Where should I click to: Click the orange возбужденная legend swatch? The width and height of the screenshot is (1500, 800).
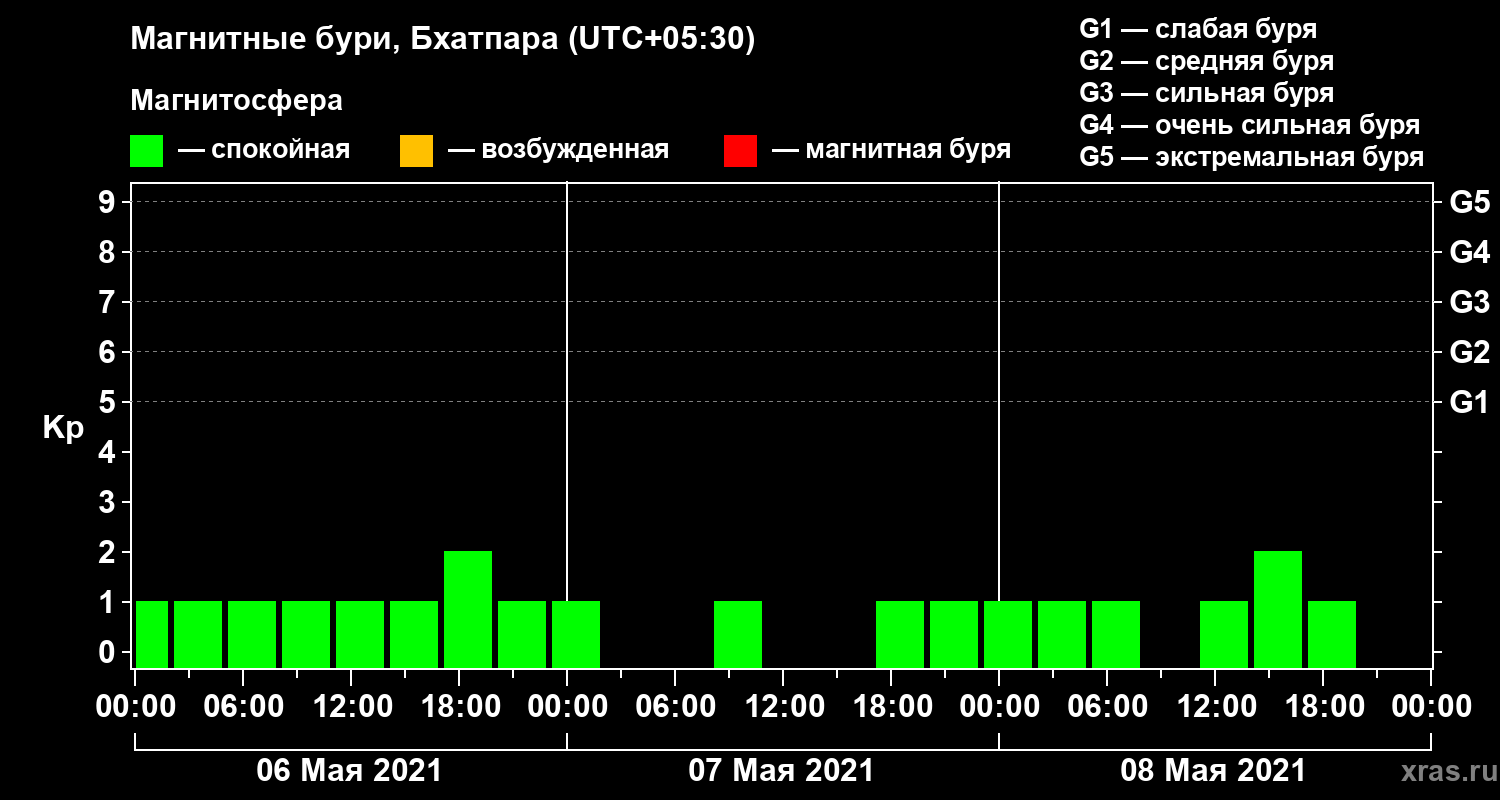416,151
